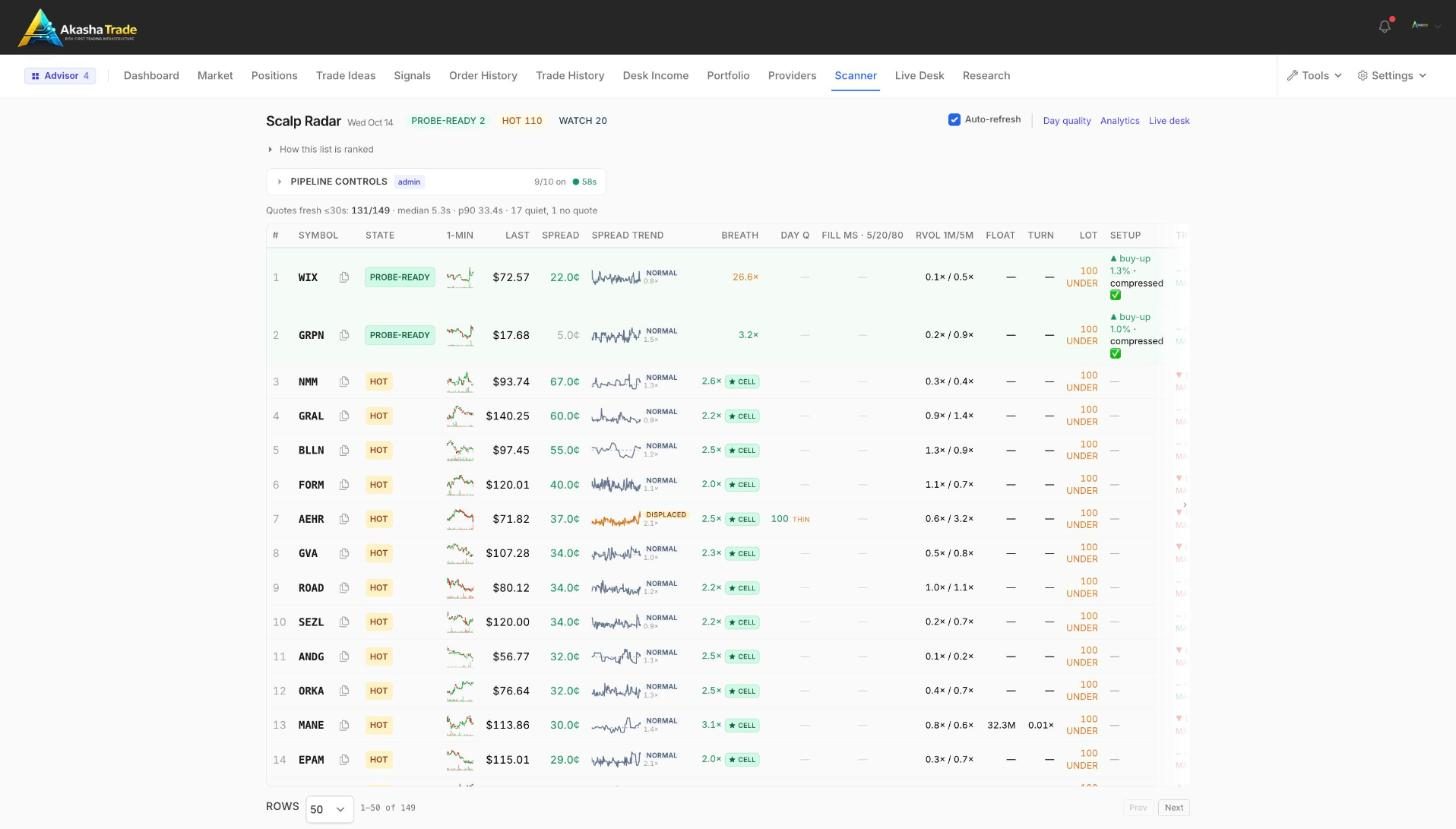Filter by the WATCH 20 badge
Image resolution: width=1456 pixels, height=829 pixels.
click(583, 121)
